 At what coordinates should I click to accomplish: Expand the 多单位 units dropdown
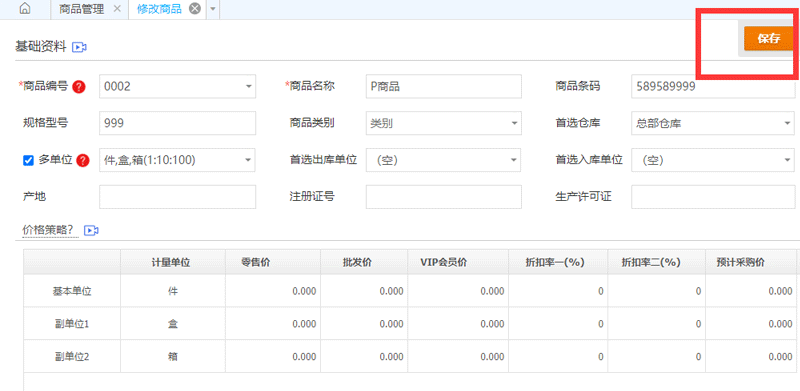click(x=248, y=160)
